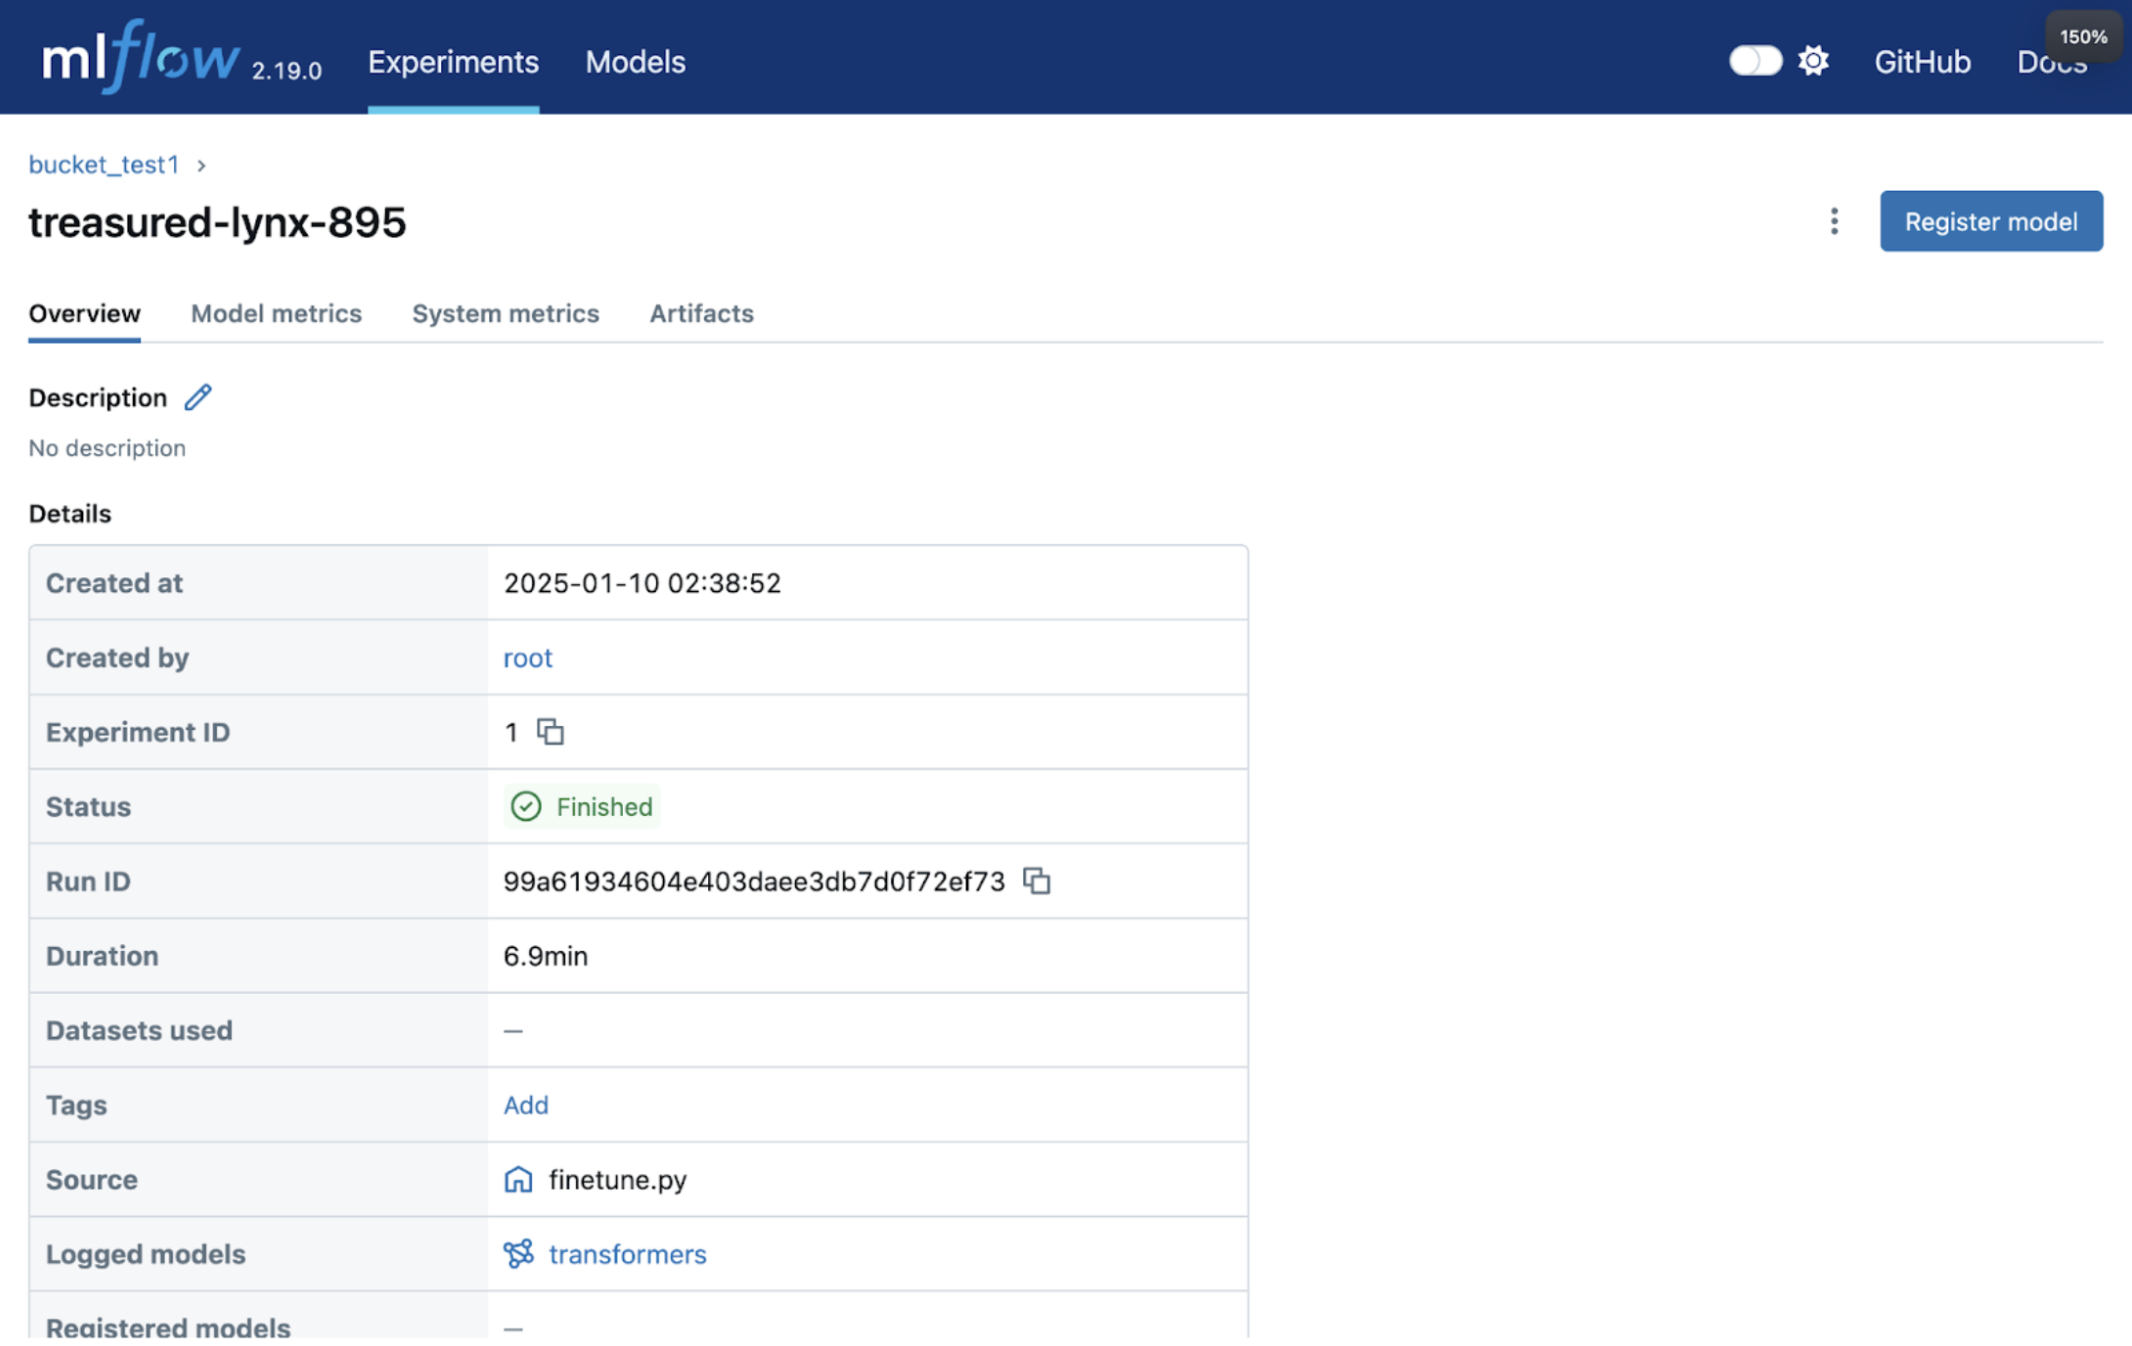
Task: Click the breadcrumb chevron after bucket_test1
Action: pyautogui.click(x=201, y=165)
